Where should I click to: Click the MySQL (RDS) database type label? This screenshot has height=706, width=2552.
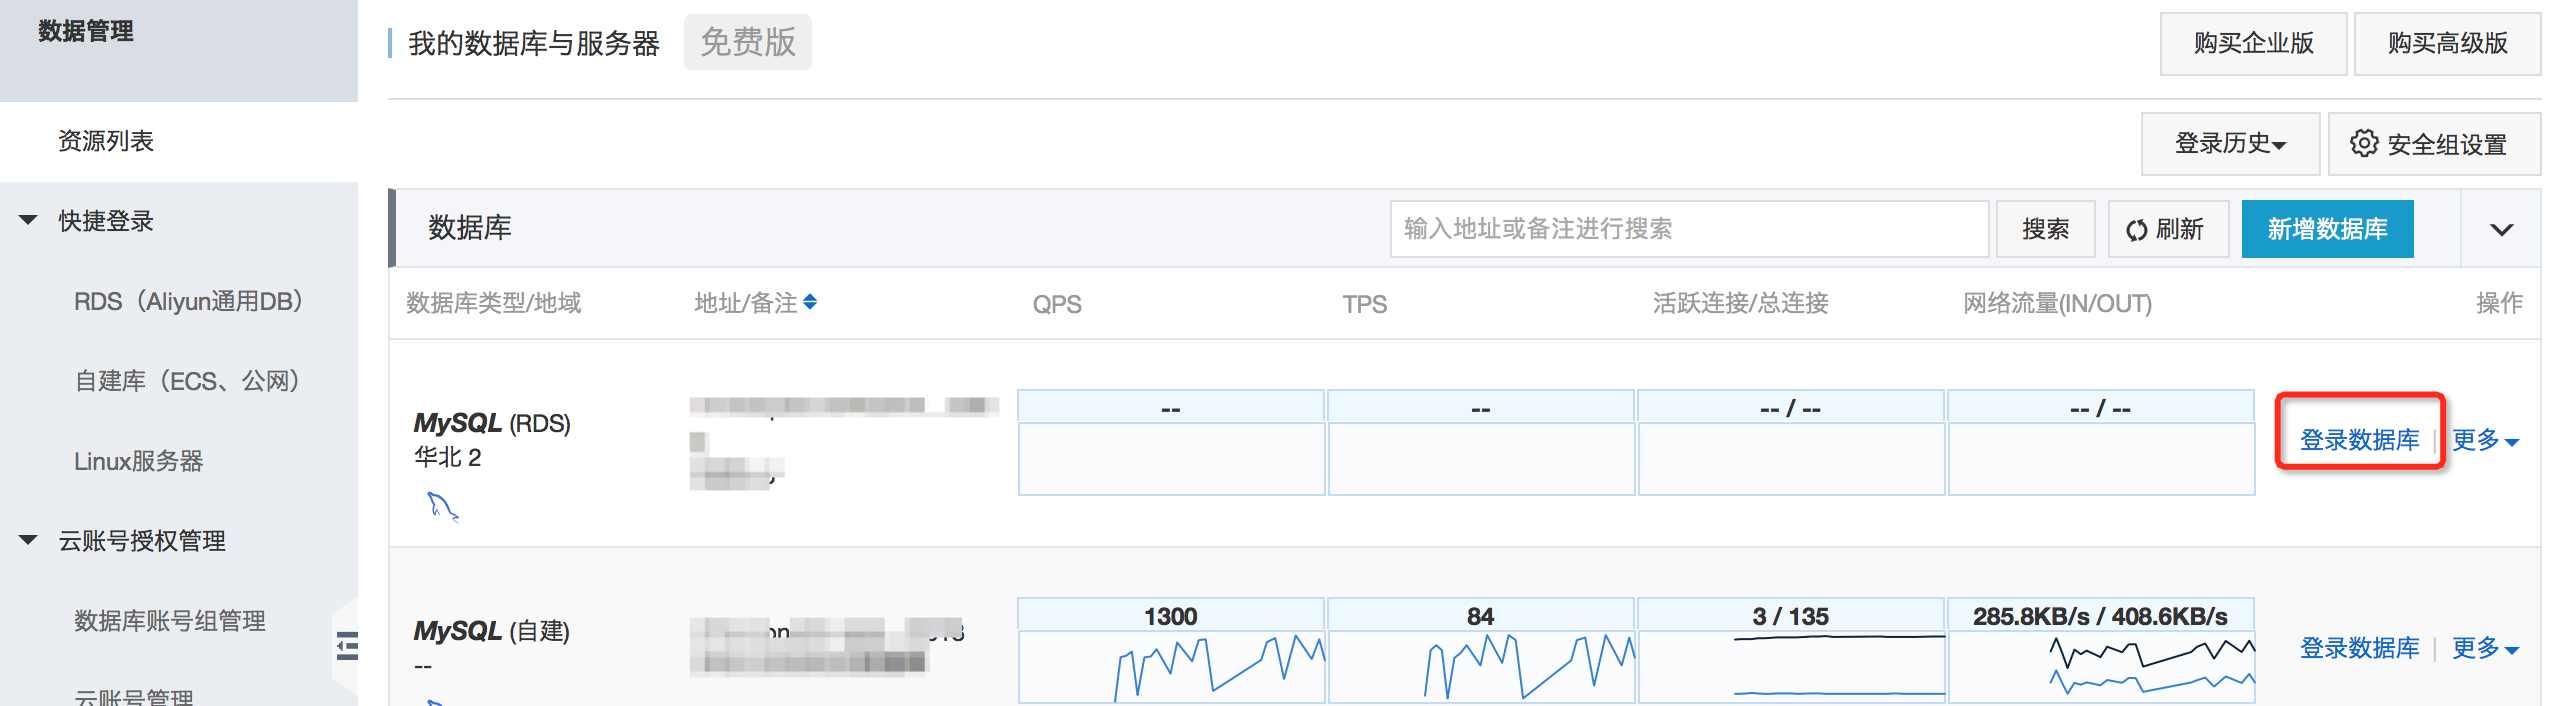[492, 423]
